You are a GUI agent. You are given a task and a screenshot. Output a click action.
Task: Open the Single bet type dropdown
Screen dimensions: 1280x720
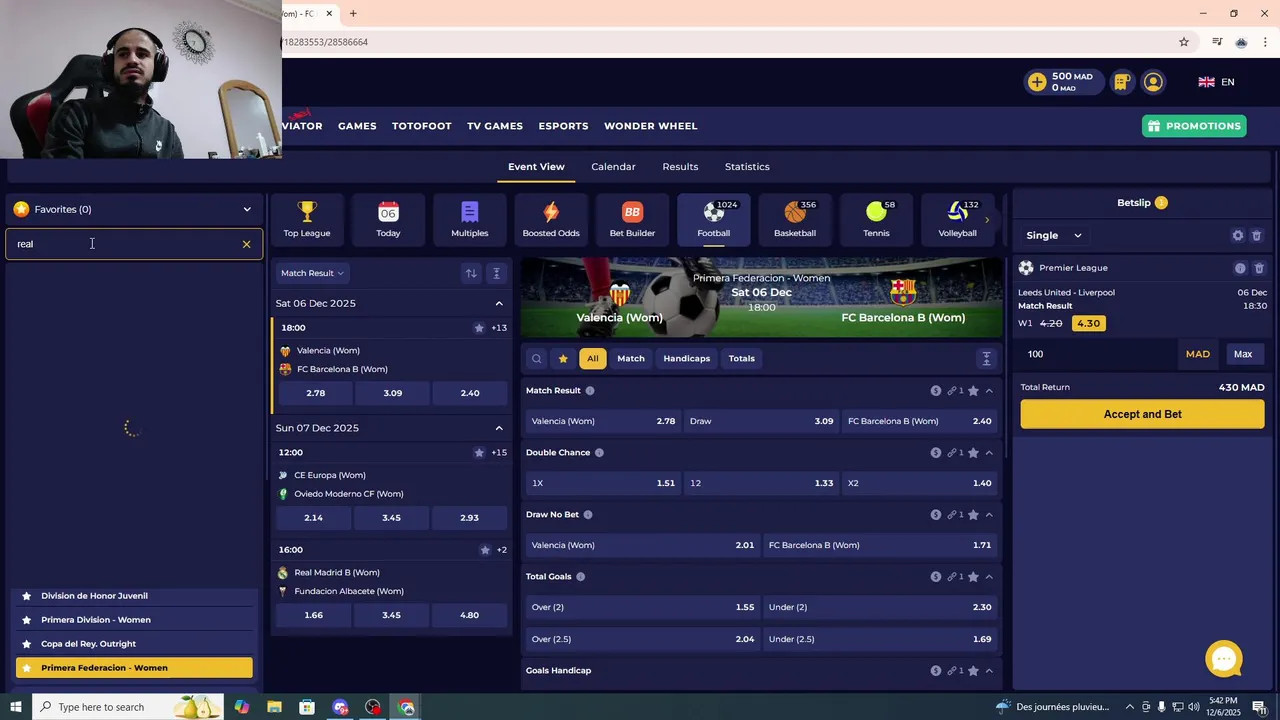pos(1054,236)
